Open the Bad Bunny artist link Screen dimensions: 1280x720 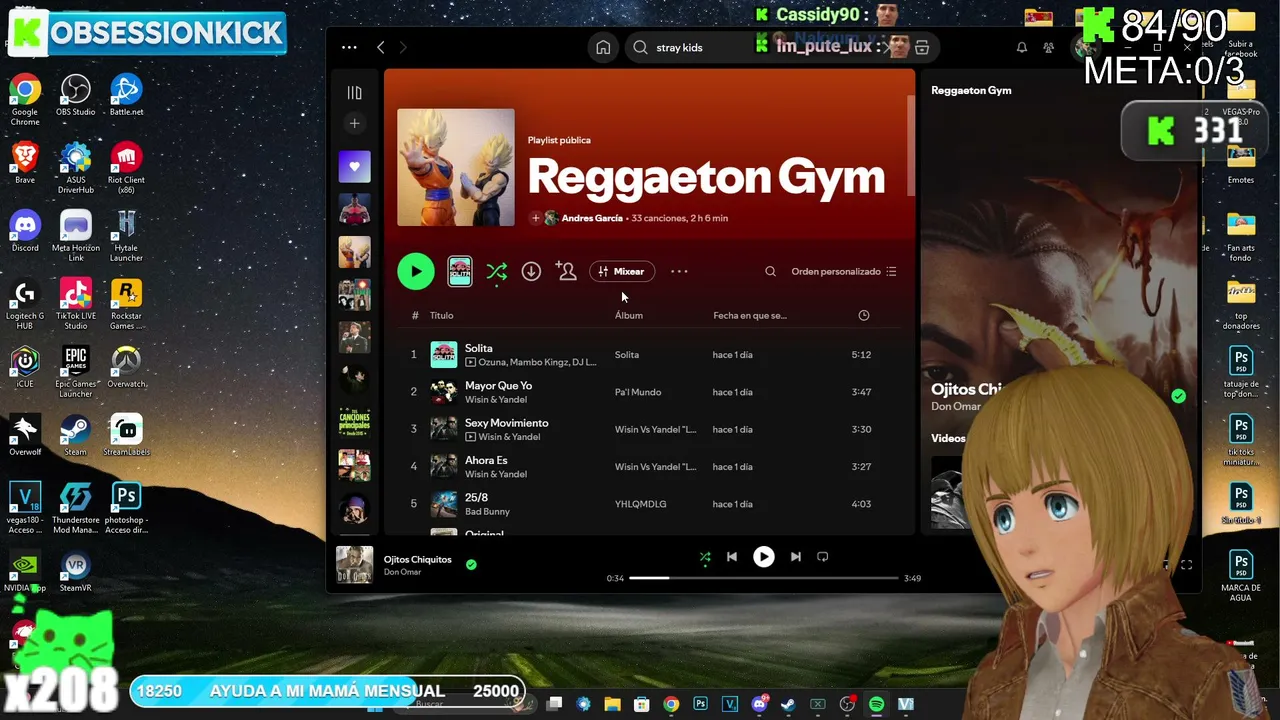coord(487,512)
